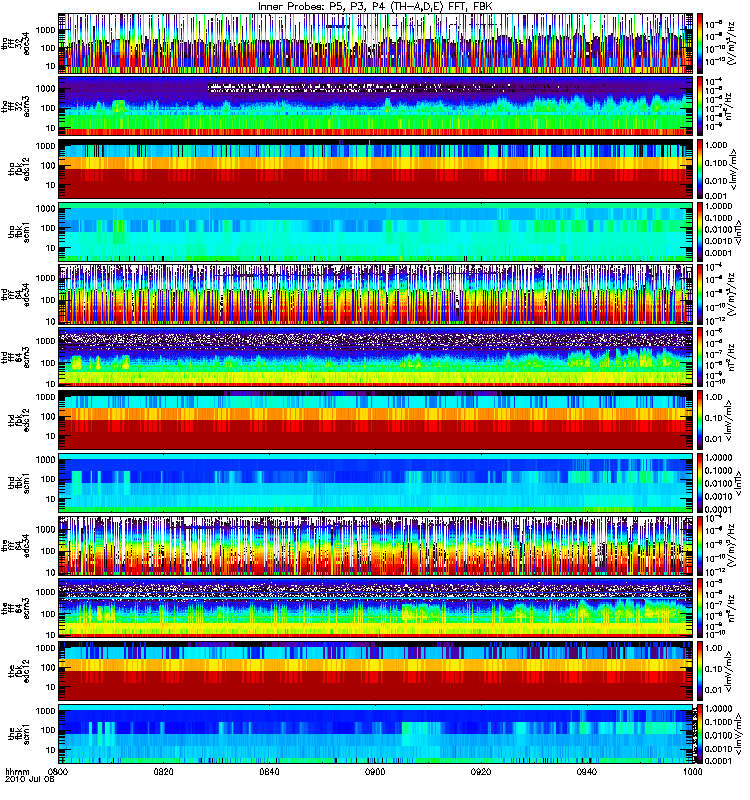Click inside the tha fbk scm1 filter bank panel
750x800 pixels.
pyautogui.click(x=375, y=231)
